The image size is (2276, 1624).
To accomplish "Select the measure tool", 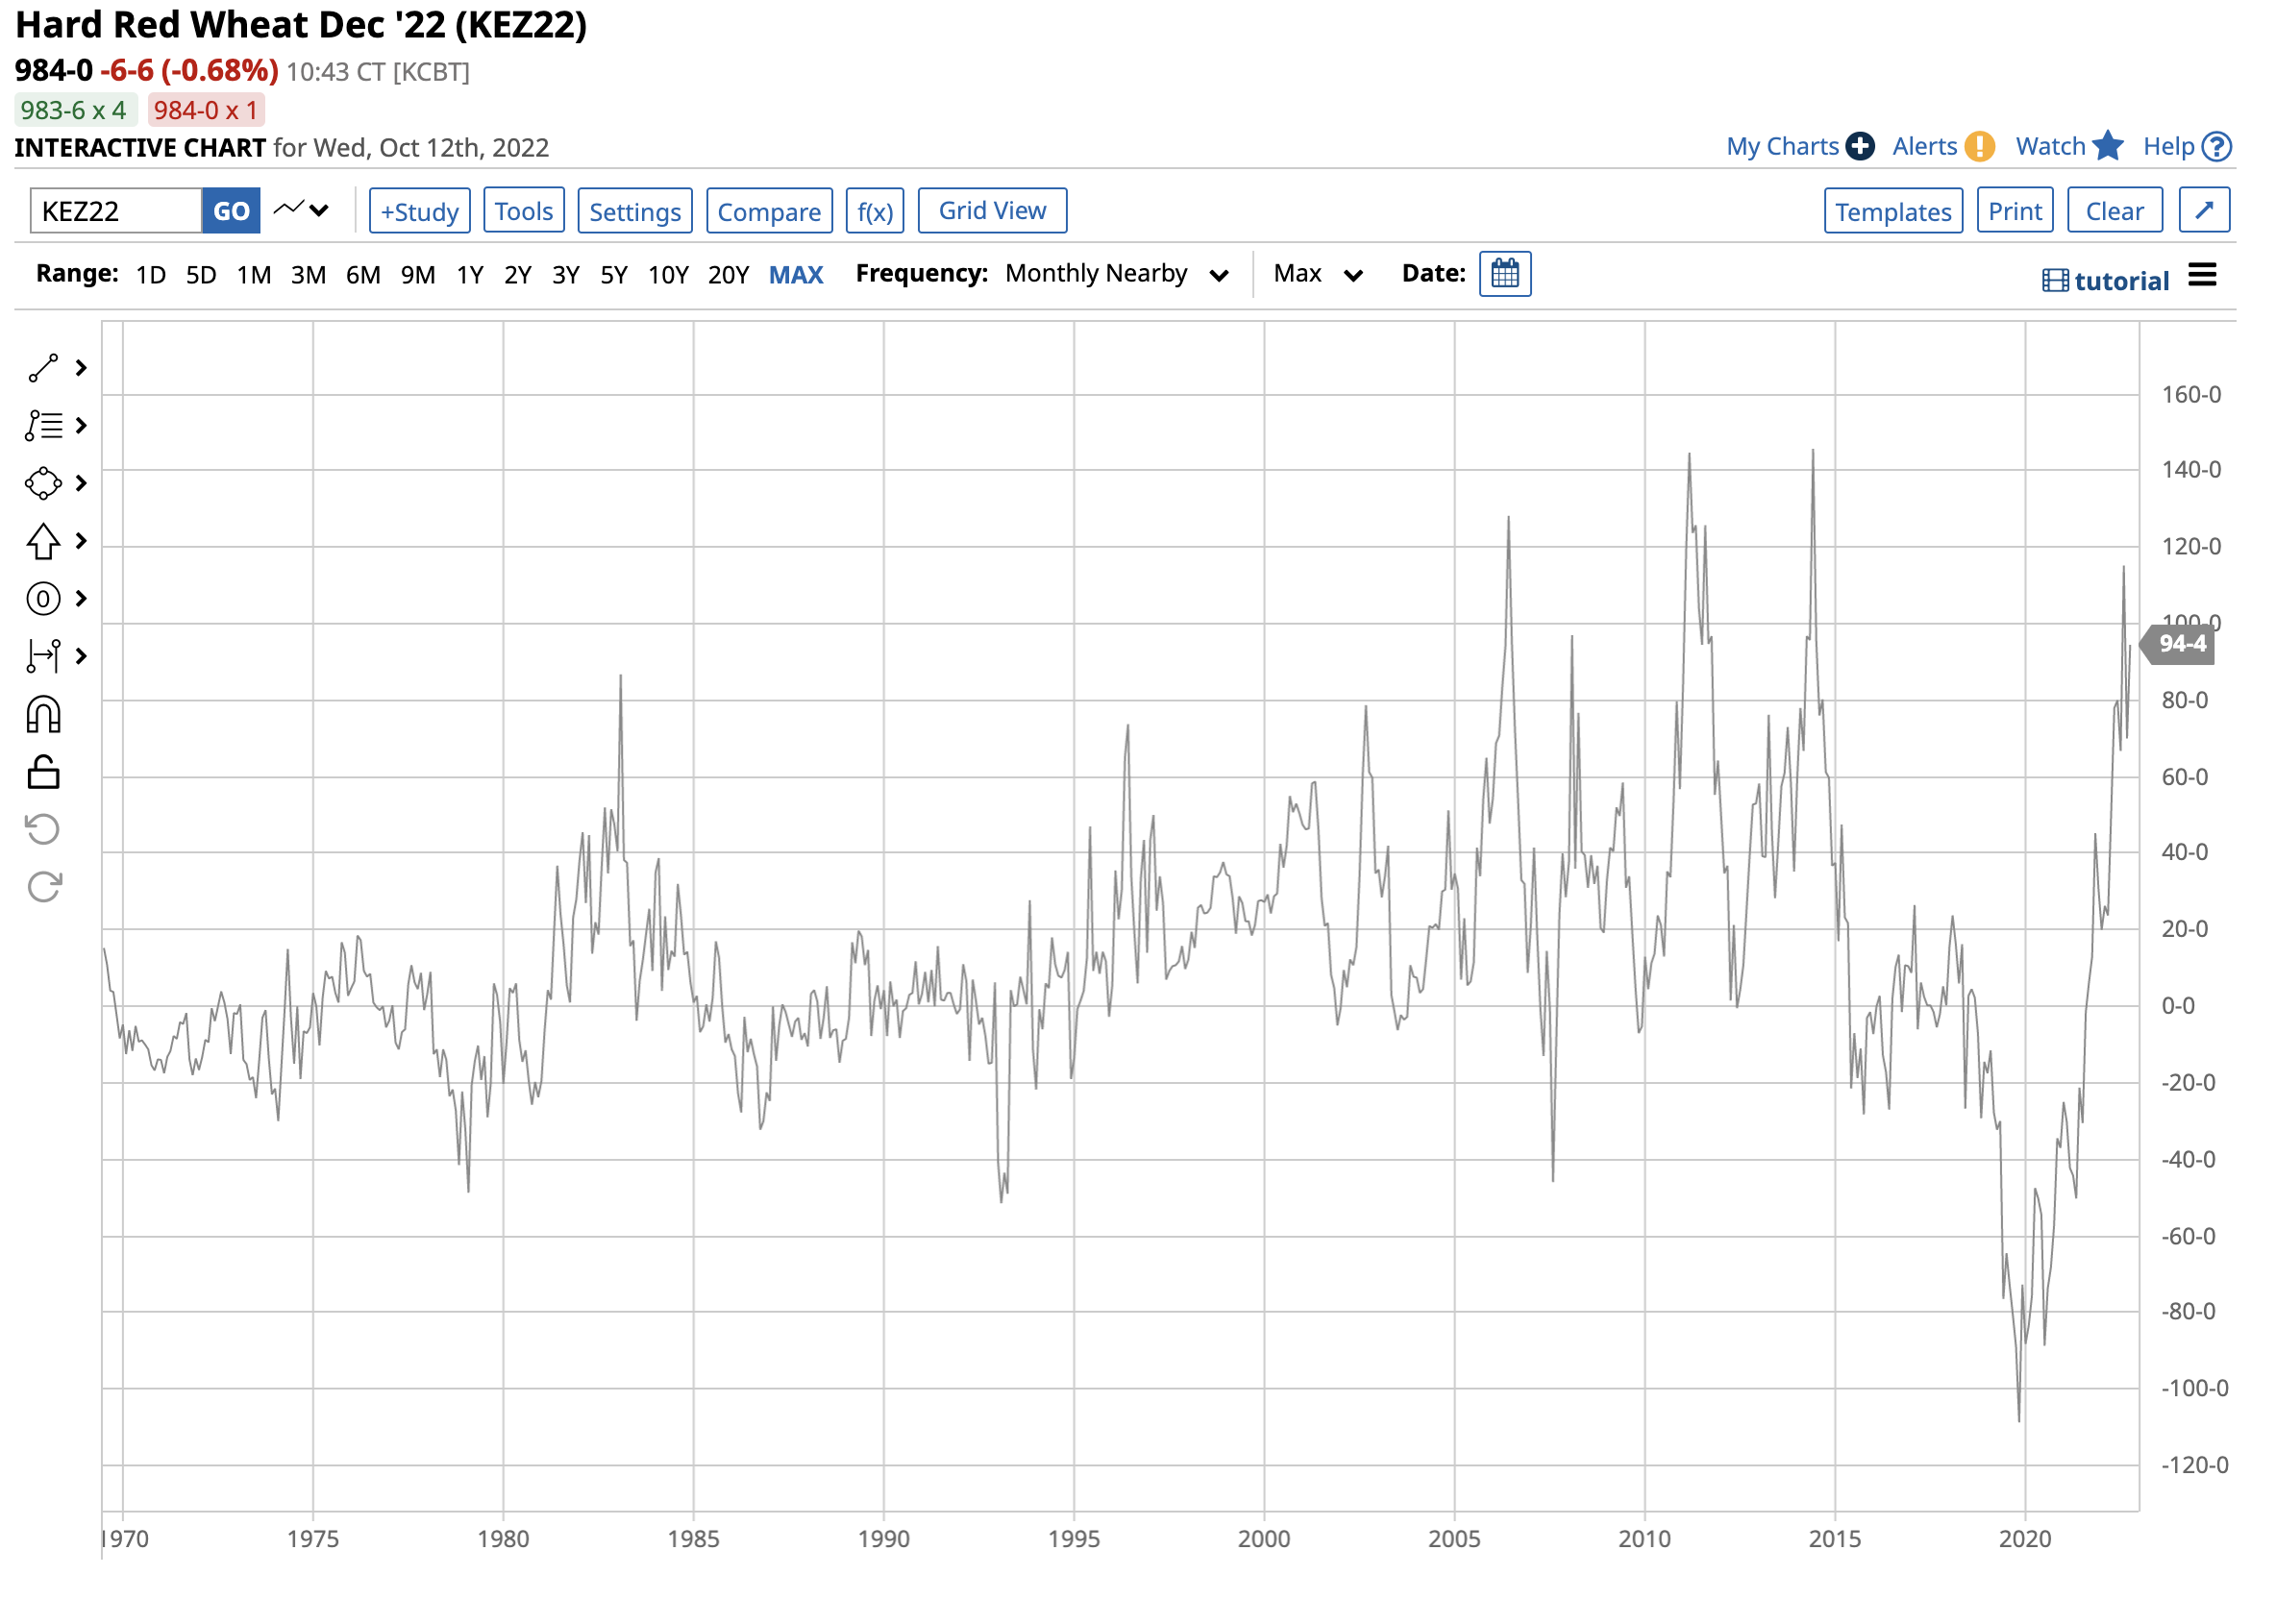I will 42,656.
